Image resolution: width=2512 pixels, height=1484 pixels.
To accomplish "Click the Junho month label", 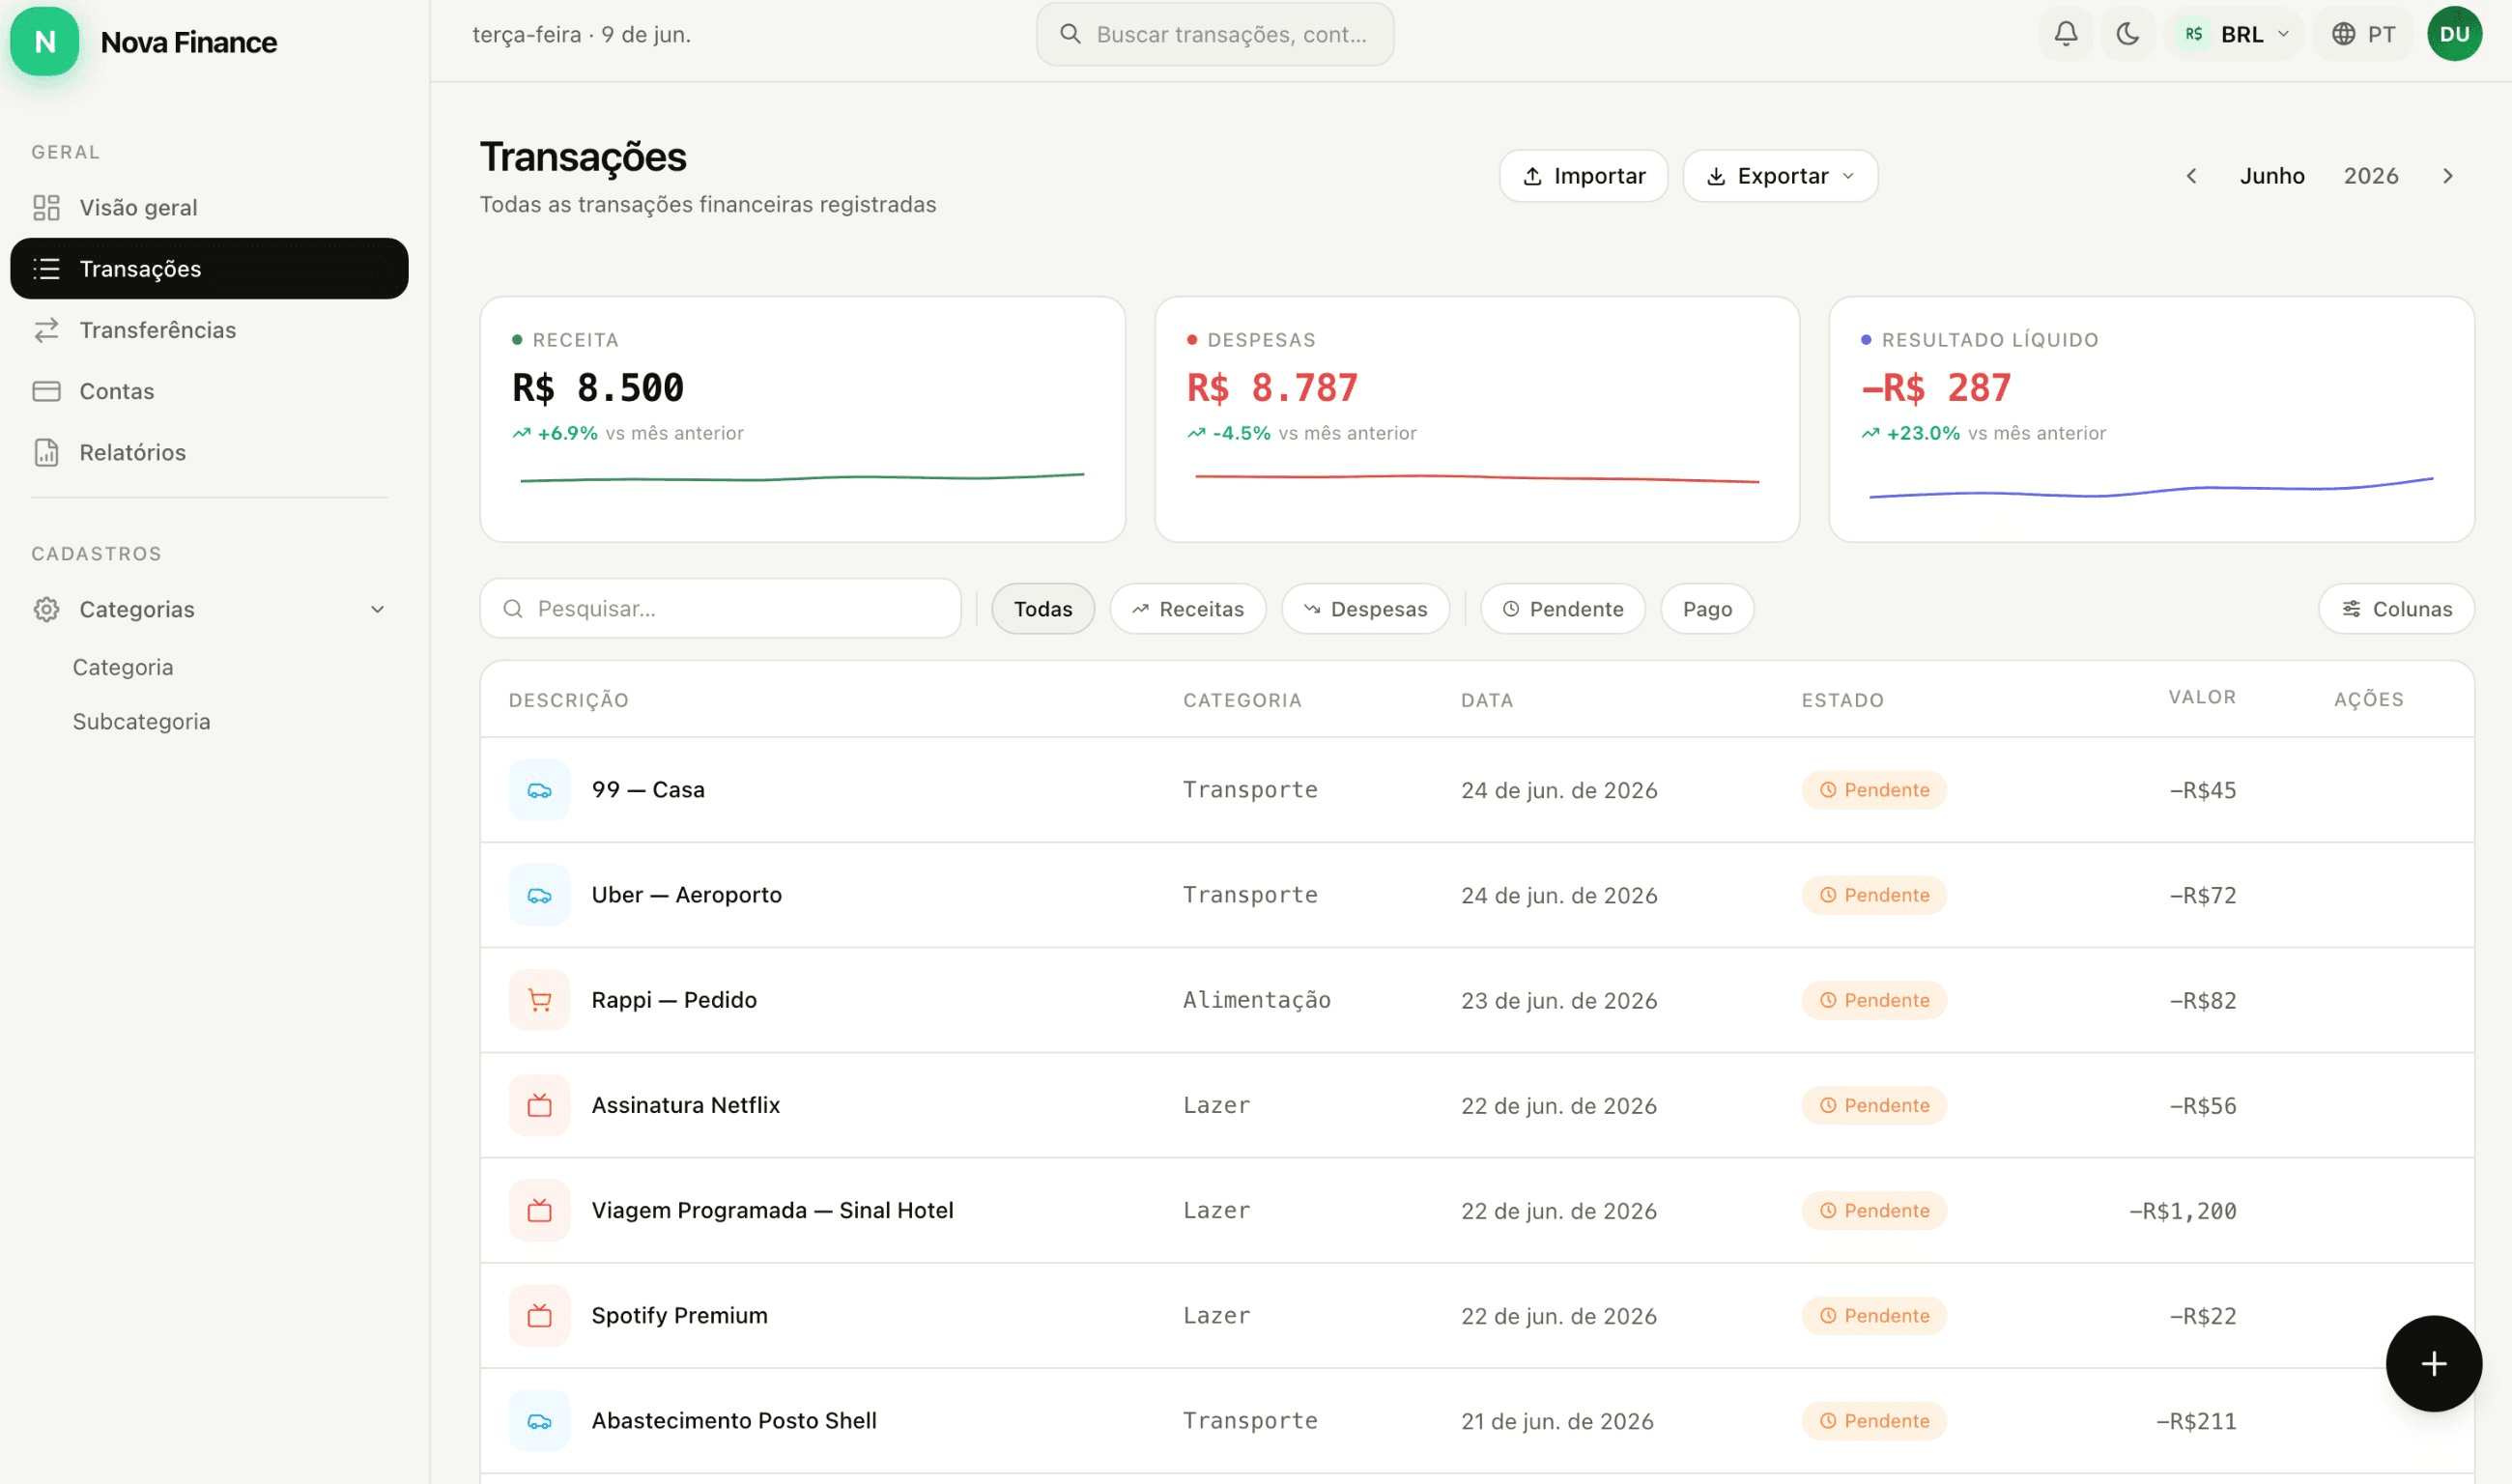I will tap(2271, 176).
